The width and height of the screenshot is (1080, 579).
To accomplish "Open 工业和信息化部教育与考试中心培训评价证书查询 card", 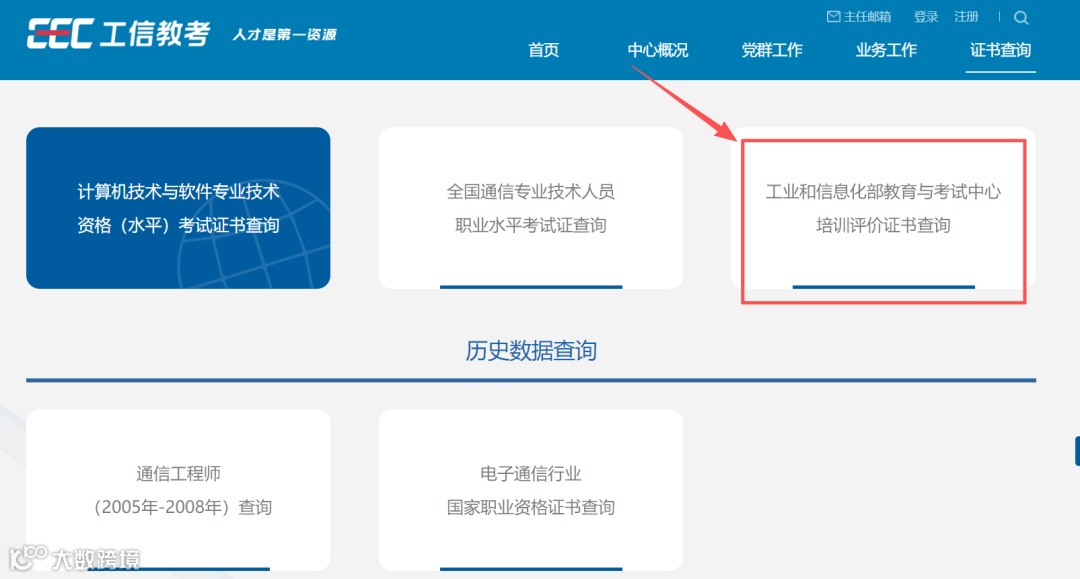I will (x=883, y=208).
